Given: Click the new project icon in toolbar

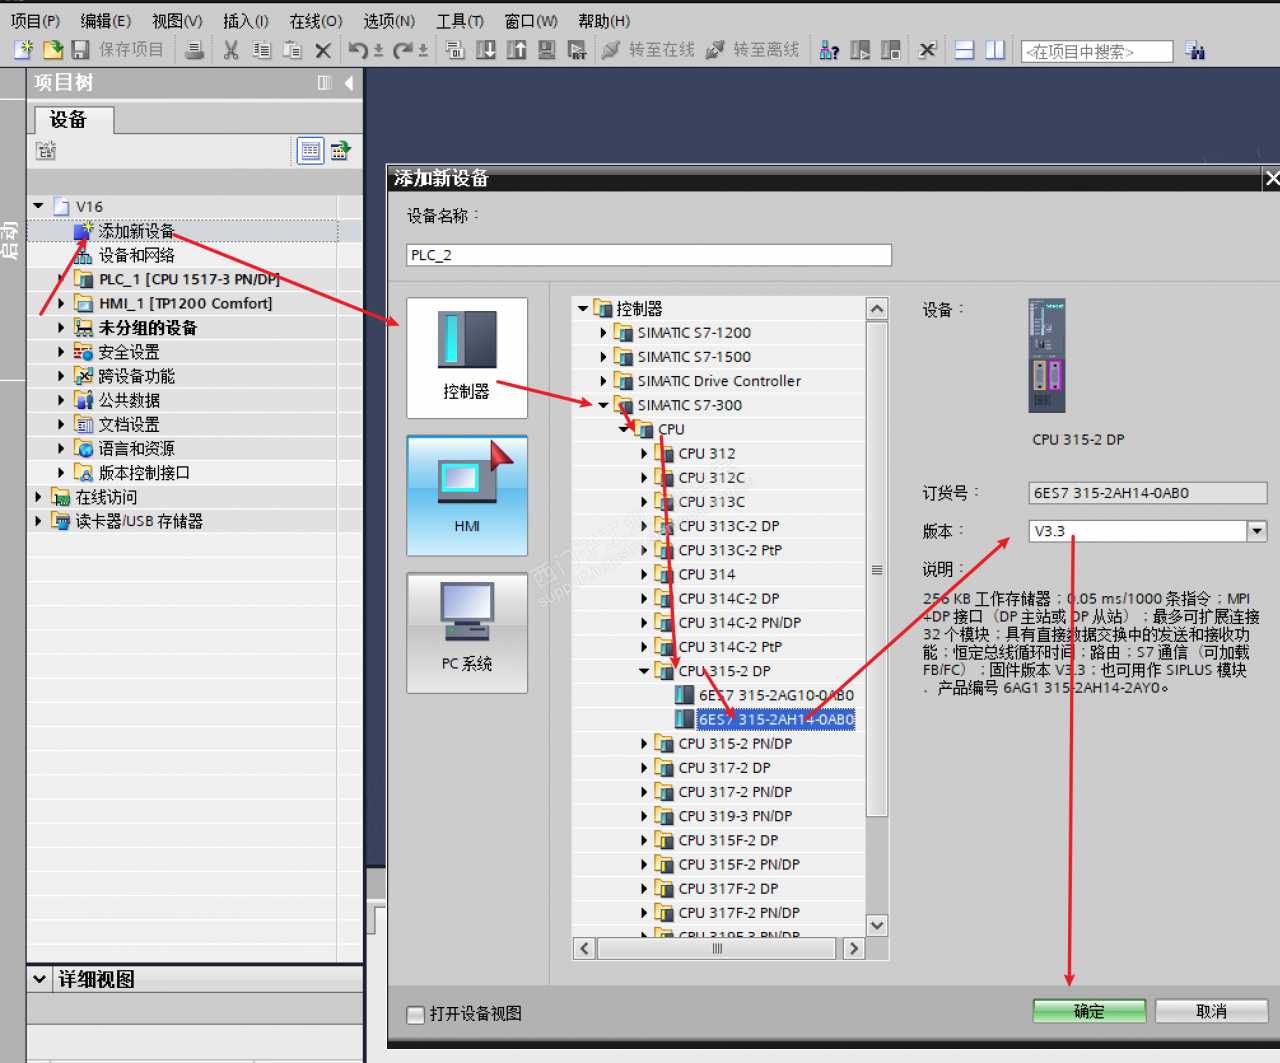Looking at the screenshot, I should (23, 49).
